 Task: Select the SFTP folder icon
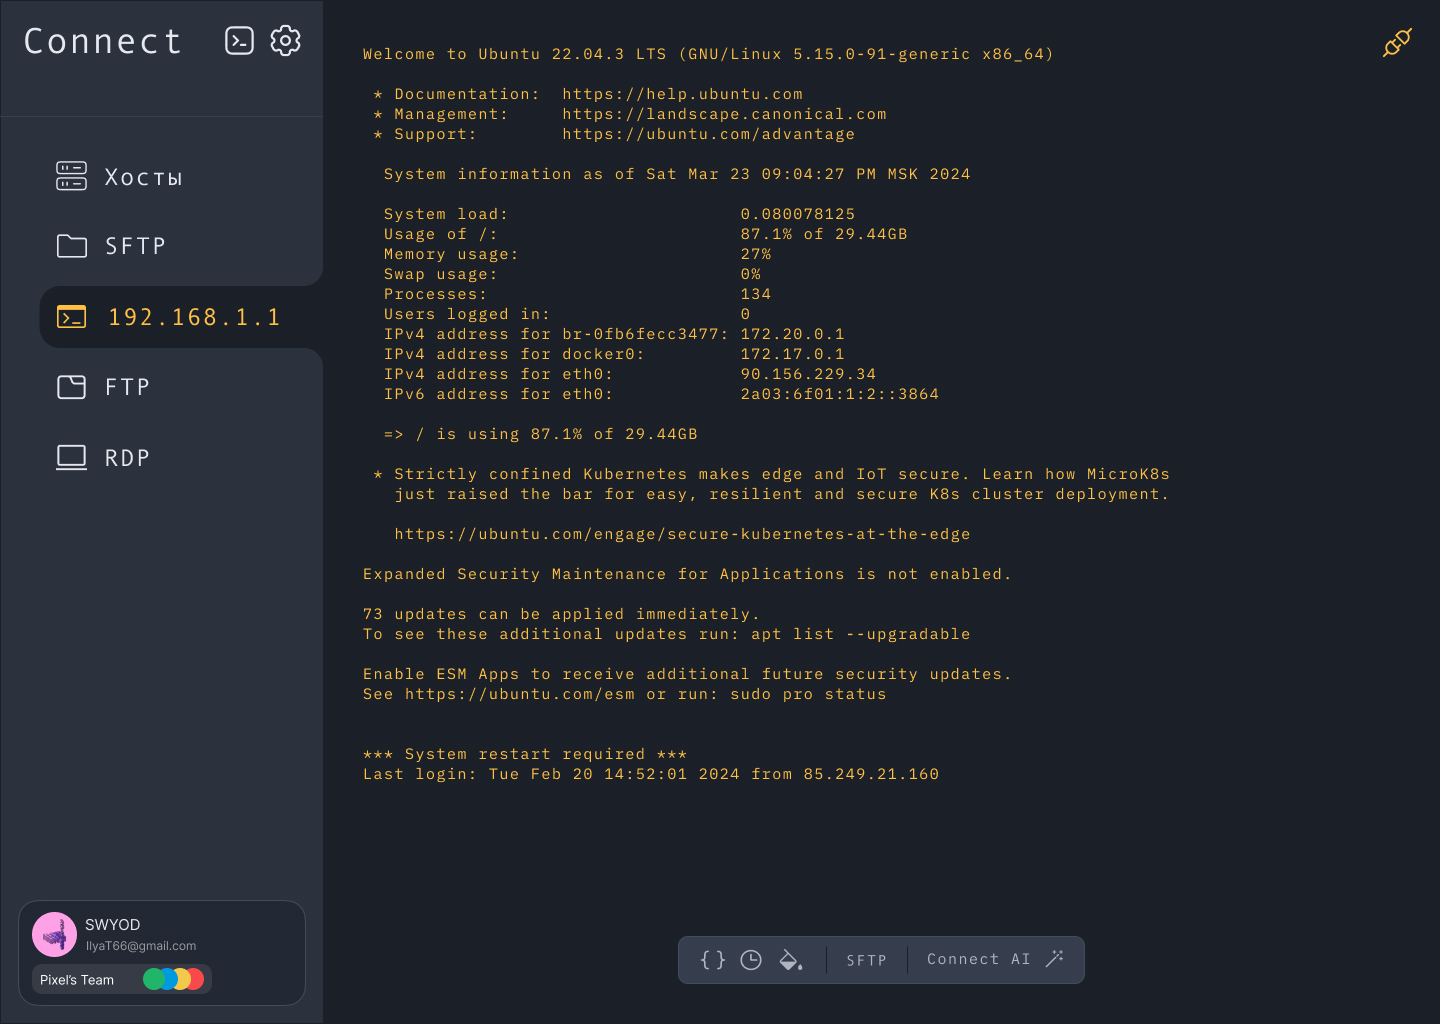[x=71, y=245]
